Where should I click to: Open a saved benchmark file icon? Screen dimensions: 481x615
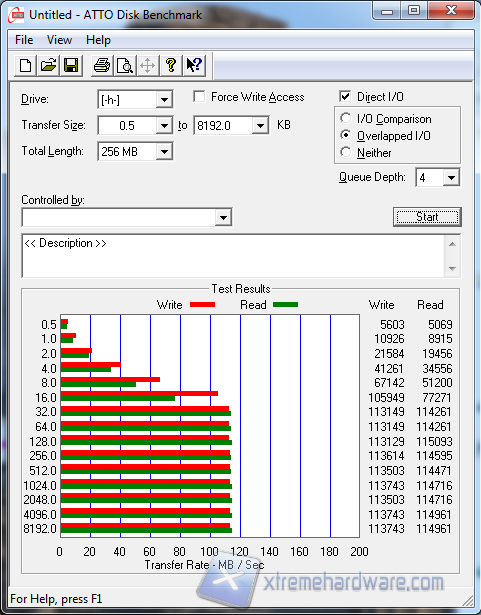point(48,65)
